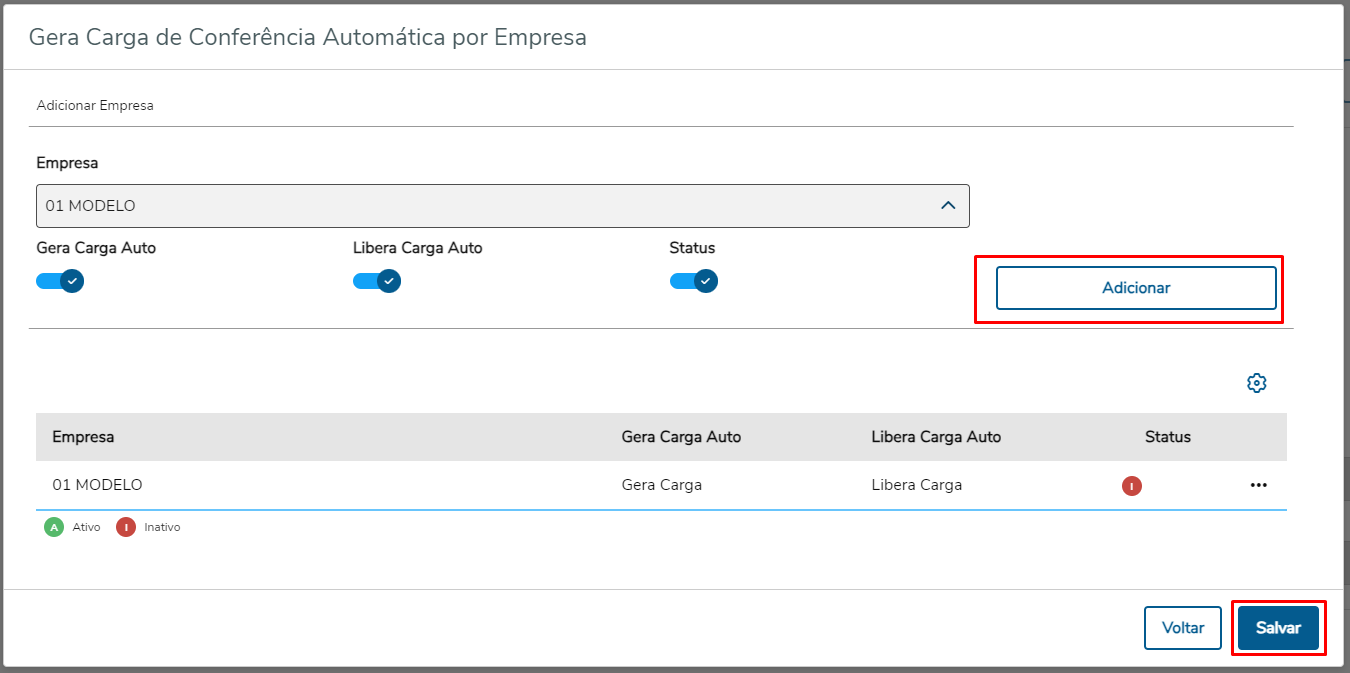Click the 'Gera Carga' cell in table row

(662, 485)
